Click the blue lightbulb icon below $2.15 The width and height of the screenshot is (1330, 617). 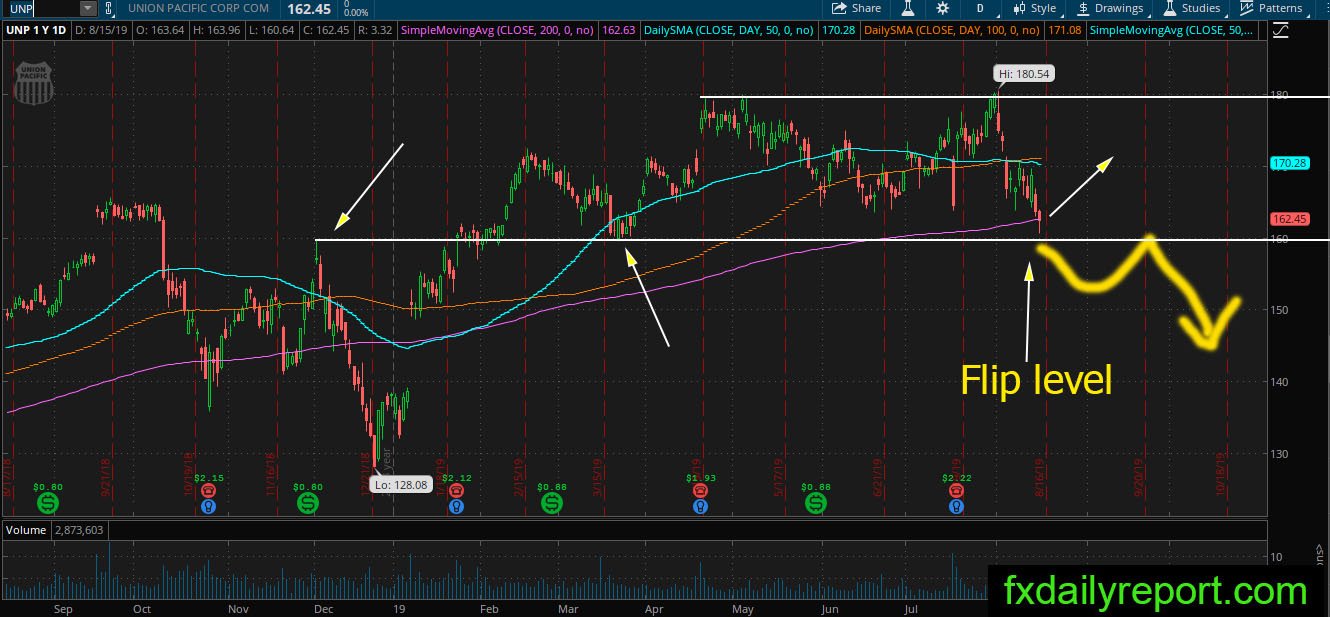tap(207, 506)
